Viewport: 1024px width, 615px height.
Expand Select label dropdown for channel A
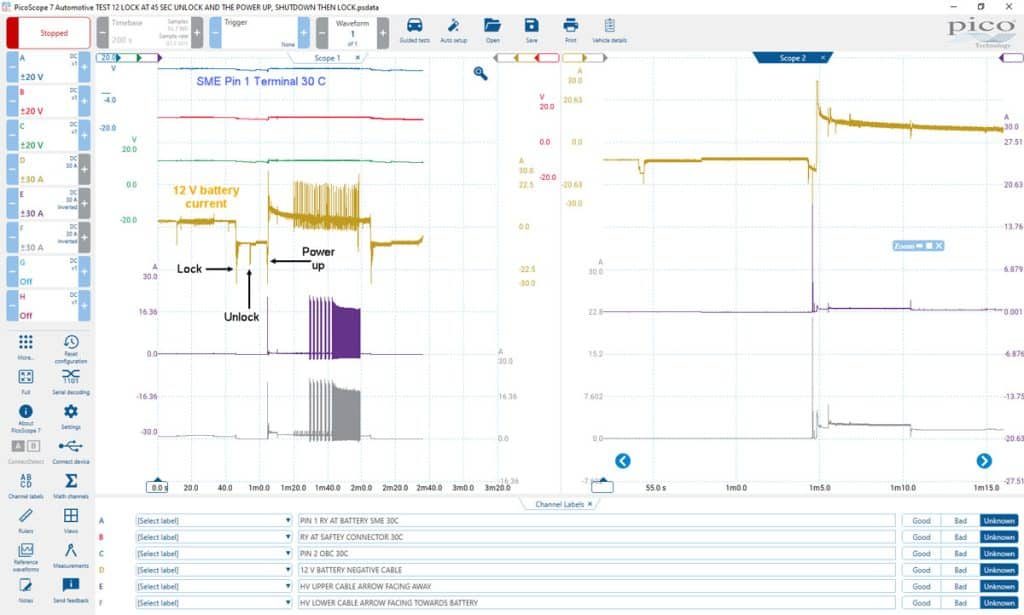coord(213,520)
